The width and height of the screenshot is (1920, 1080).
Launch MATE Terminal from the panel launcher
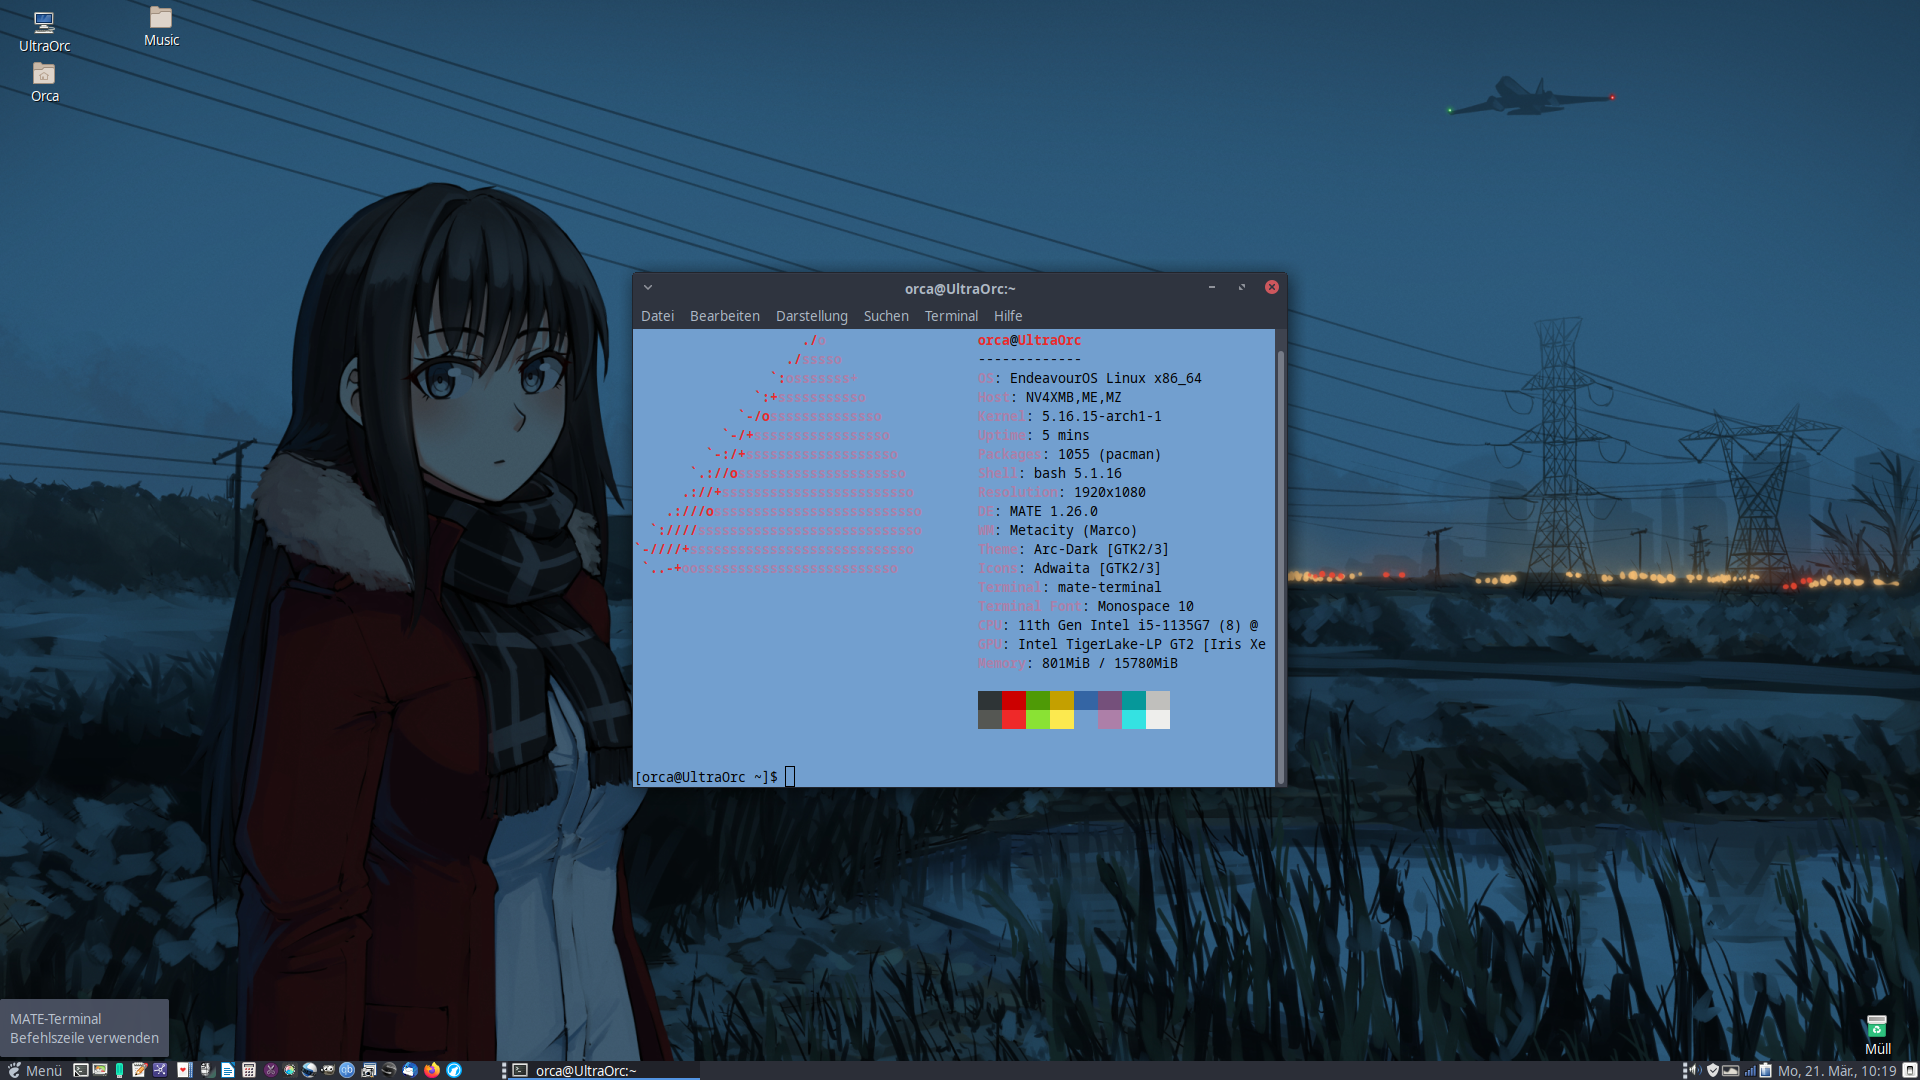click(81, 1070)
